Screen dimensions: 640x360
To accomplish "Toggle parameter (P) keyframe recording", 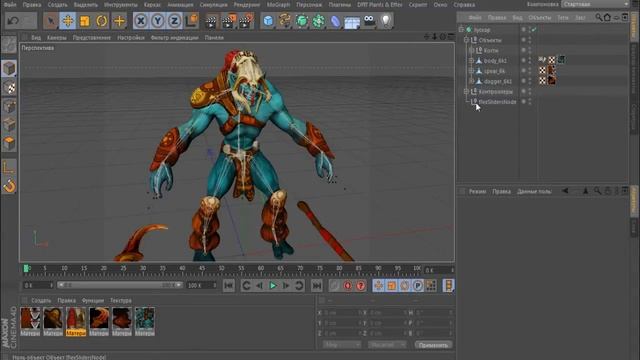I will point(418,285).
